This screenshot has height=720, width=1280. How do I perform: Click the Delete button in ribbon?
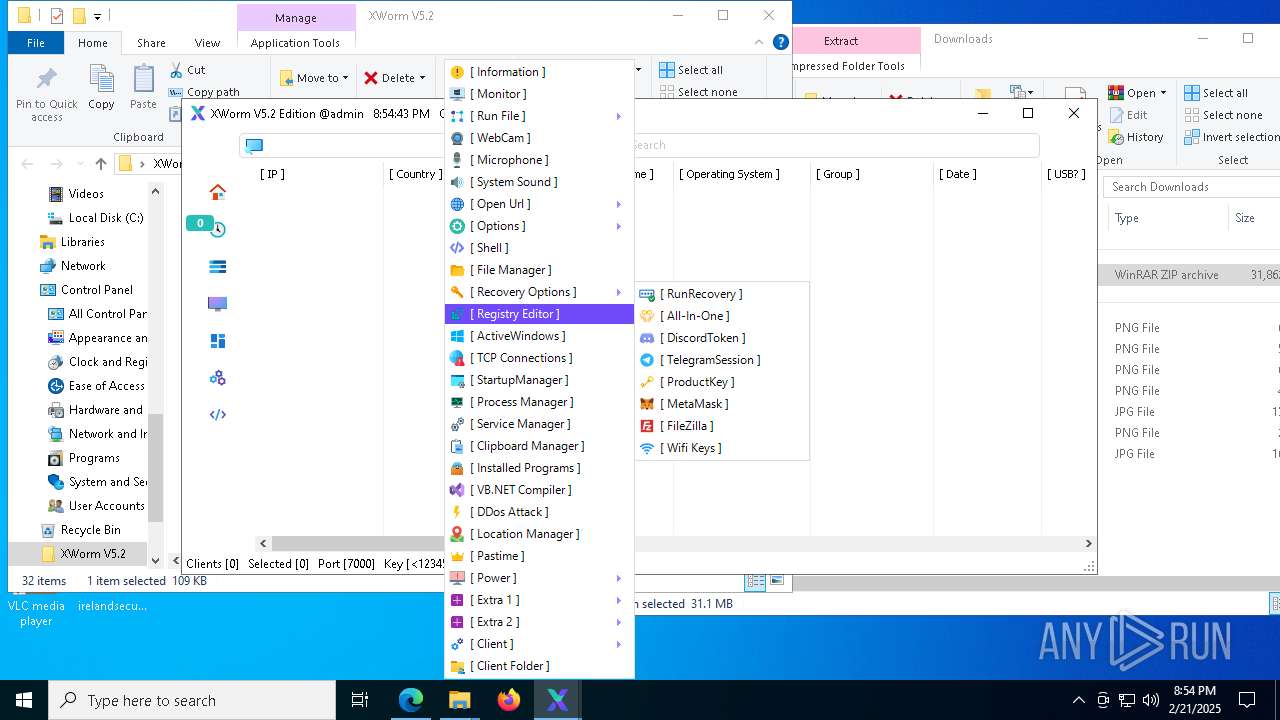click(x=394, y=78)
